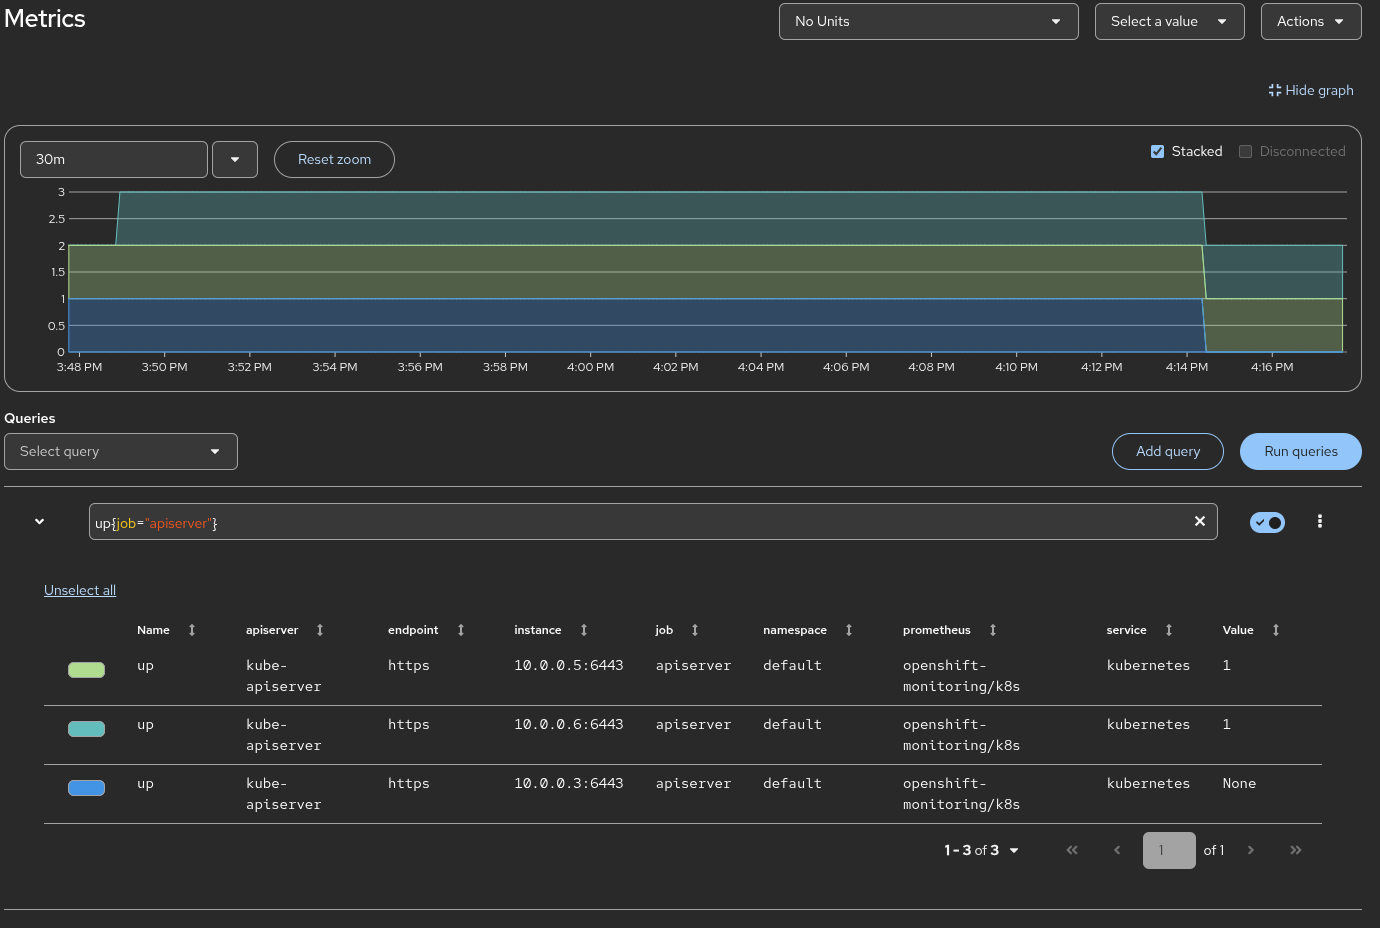
Task: Open the No Units dropdown
Action: pos(928,21)
